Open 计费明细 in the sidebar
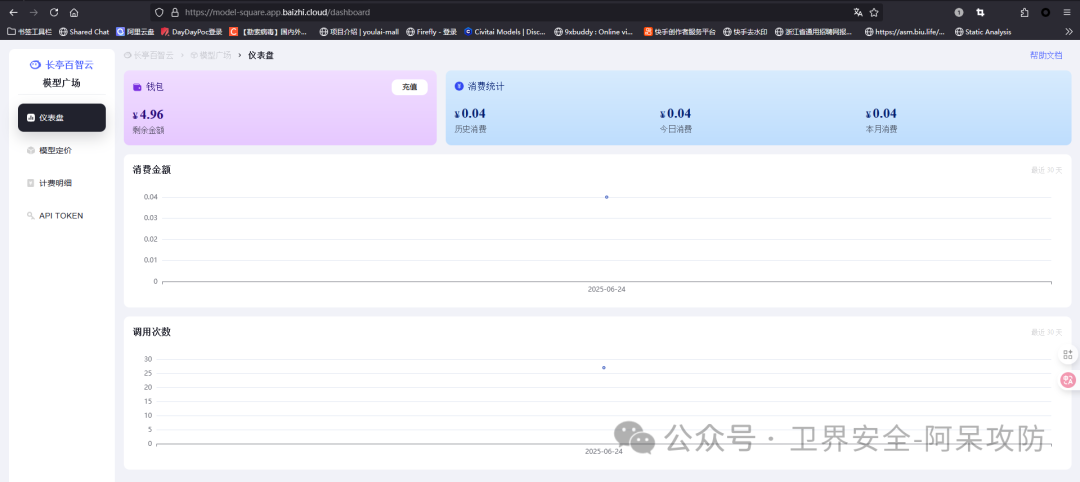The height and width of the screenshot is (482, 1080). 62,183
